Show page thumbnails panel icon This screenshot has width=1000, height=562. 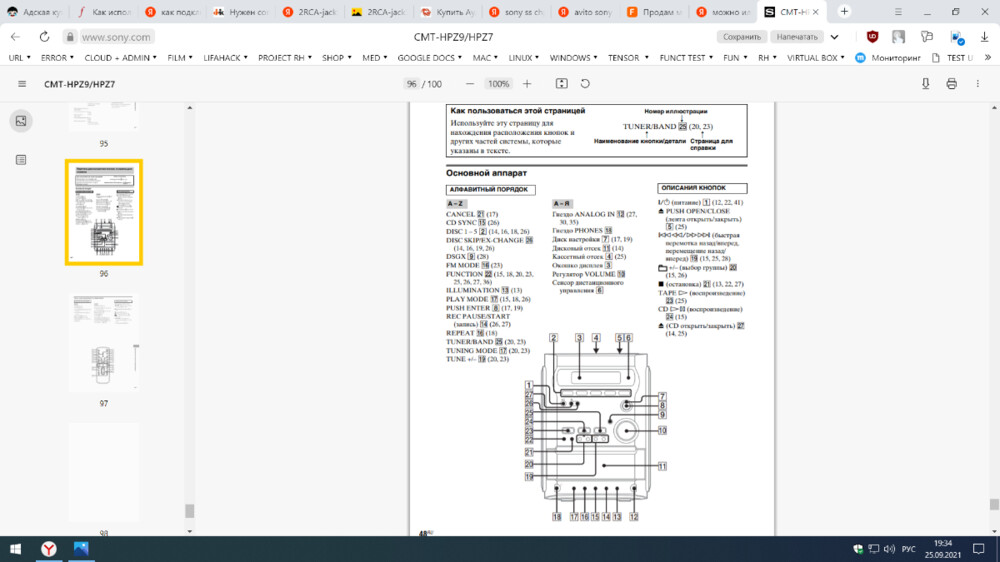pyautogui.click(x=21, y=121)
